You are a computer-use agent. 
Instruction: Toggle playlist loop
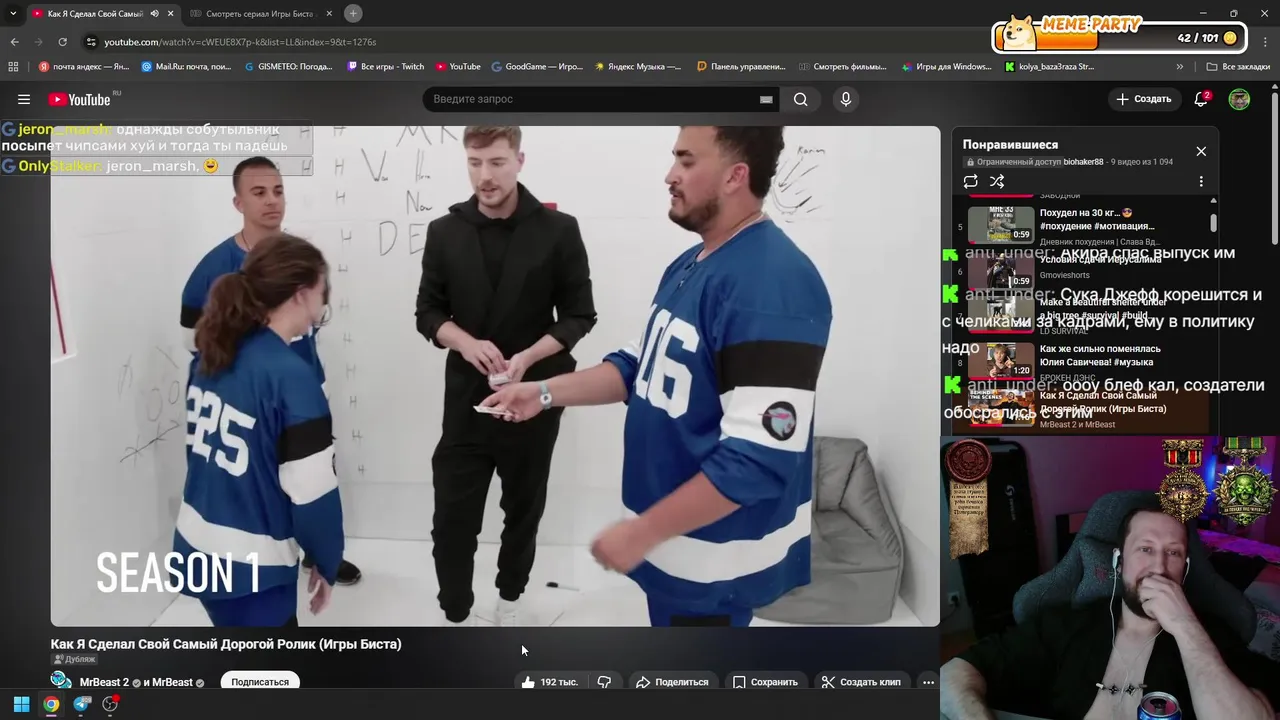click(x=970, y=181)
